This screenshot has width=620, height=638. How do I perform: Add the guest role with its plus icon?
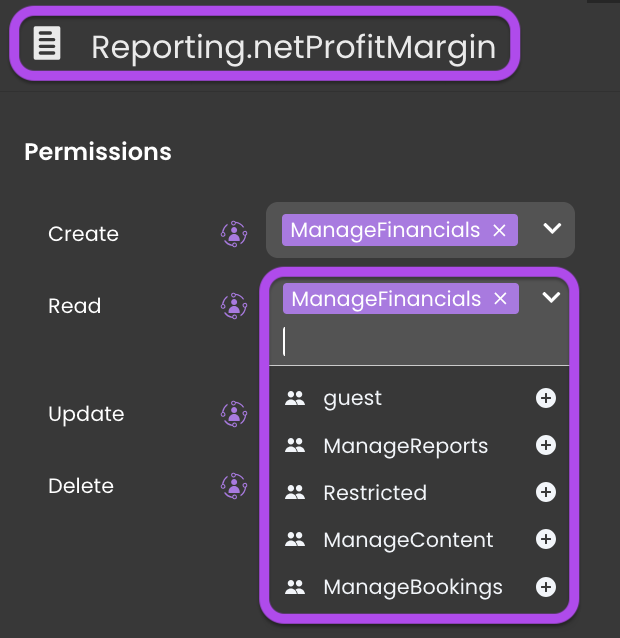pos(546,398)
